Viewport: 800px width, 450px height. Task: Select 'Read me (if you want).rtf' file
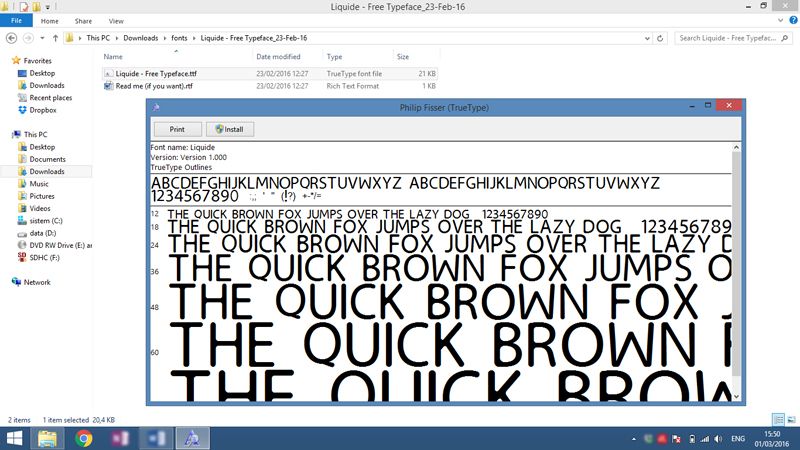coord(154,86)
